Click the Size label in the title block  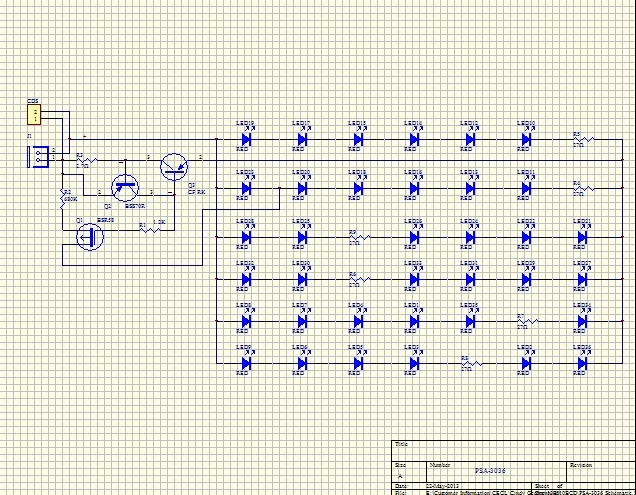tap(400, 465)
